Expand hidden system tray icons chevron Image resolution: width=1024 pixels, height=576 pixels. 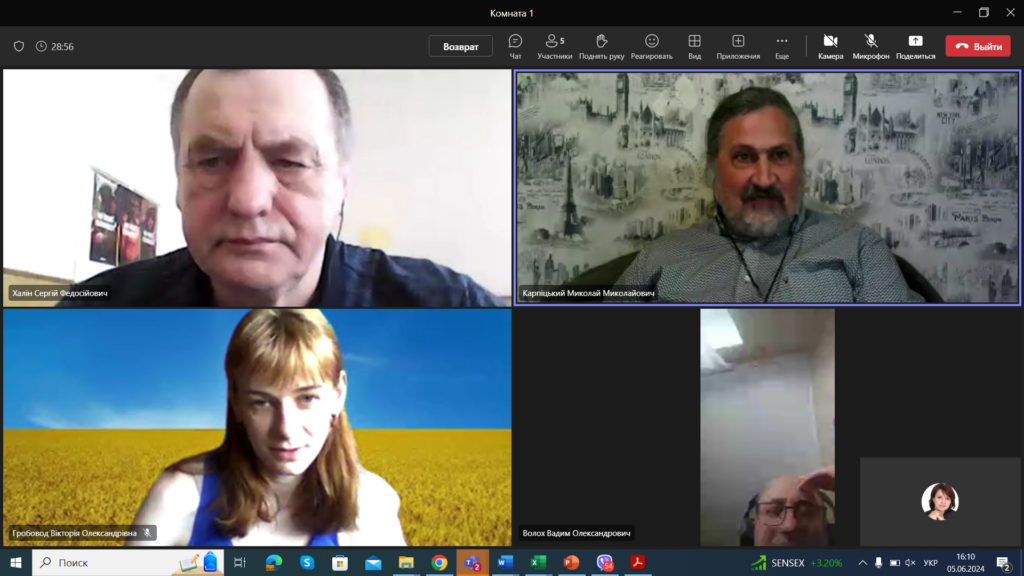pyautogui.click(x=862, y=563)
